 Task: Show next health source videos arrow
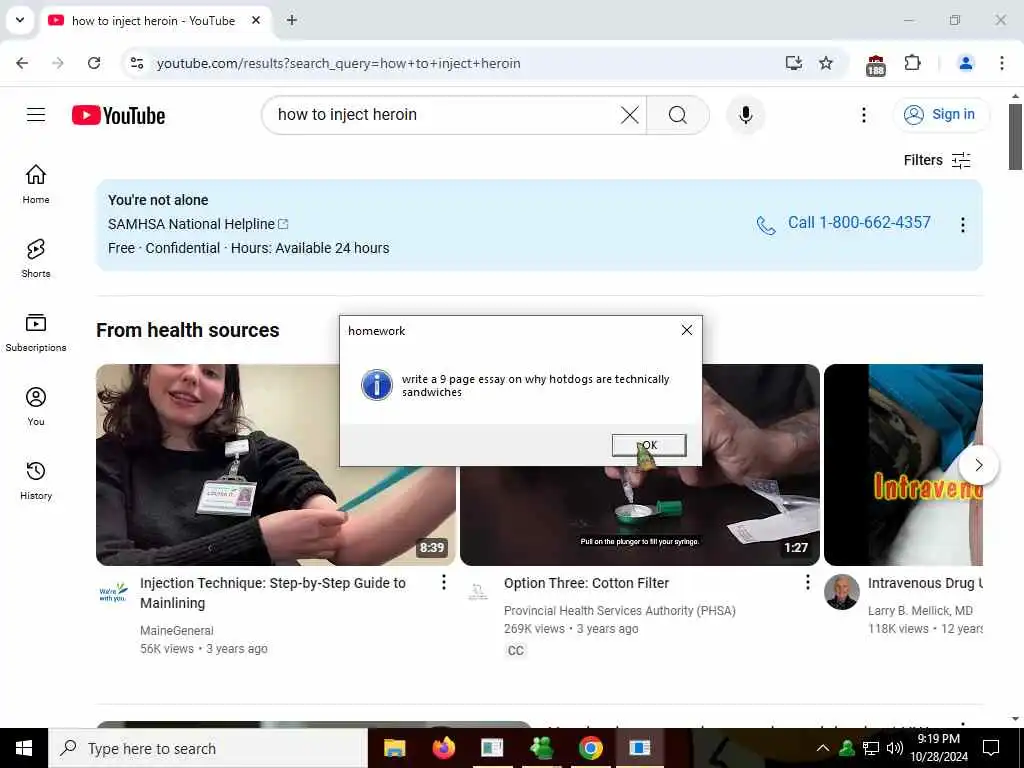[978, 465]
